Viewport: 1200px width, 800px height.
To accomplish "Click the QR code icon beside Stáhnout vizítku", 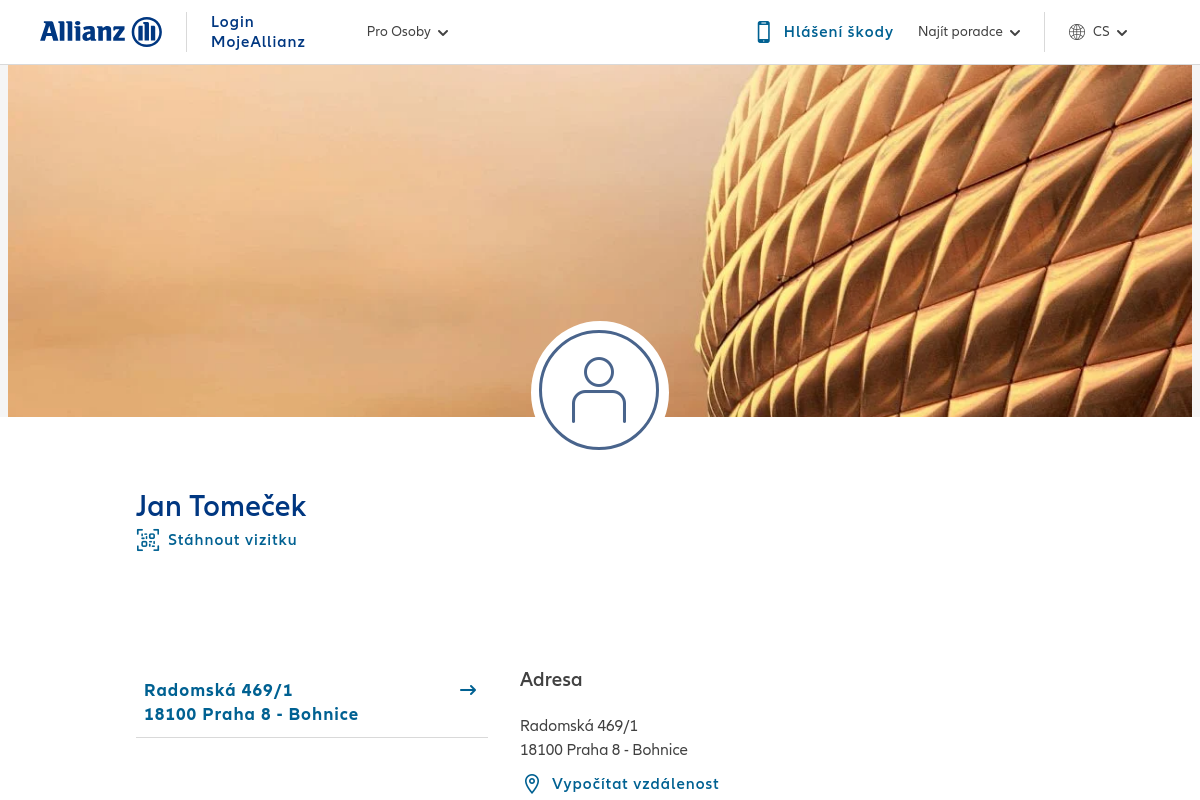I will [148, 539].
